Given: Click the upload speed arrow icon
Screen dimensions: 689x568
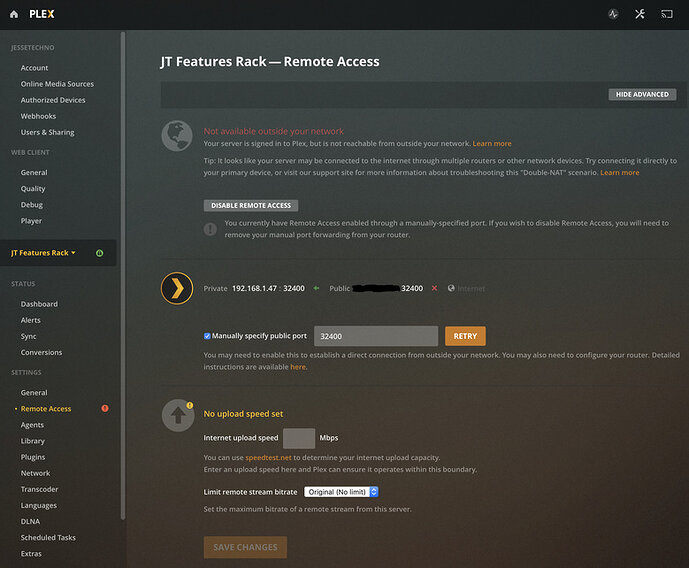Looking at the screenshot, I should (x=178, y=415).
